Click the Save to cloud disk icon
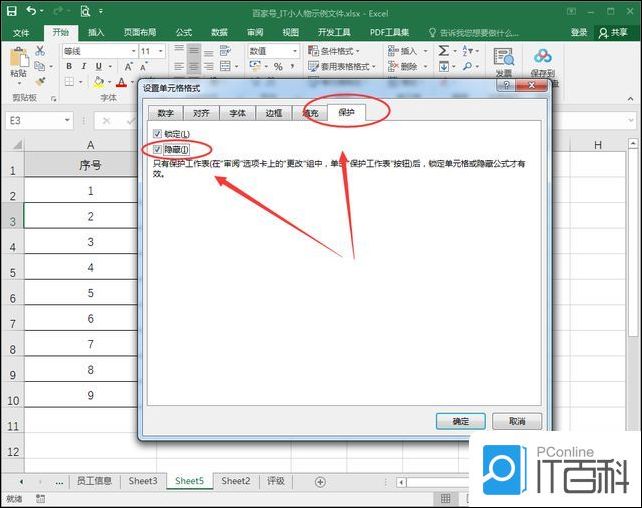 [x=543, y=56]
